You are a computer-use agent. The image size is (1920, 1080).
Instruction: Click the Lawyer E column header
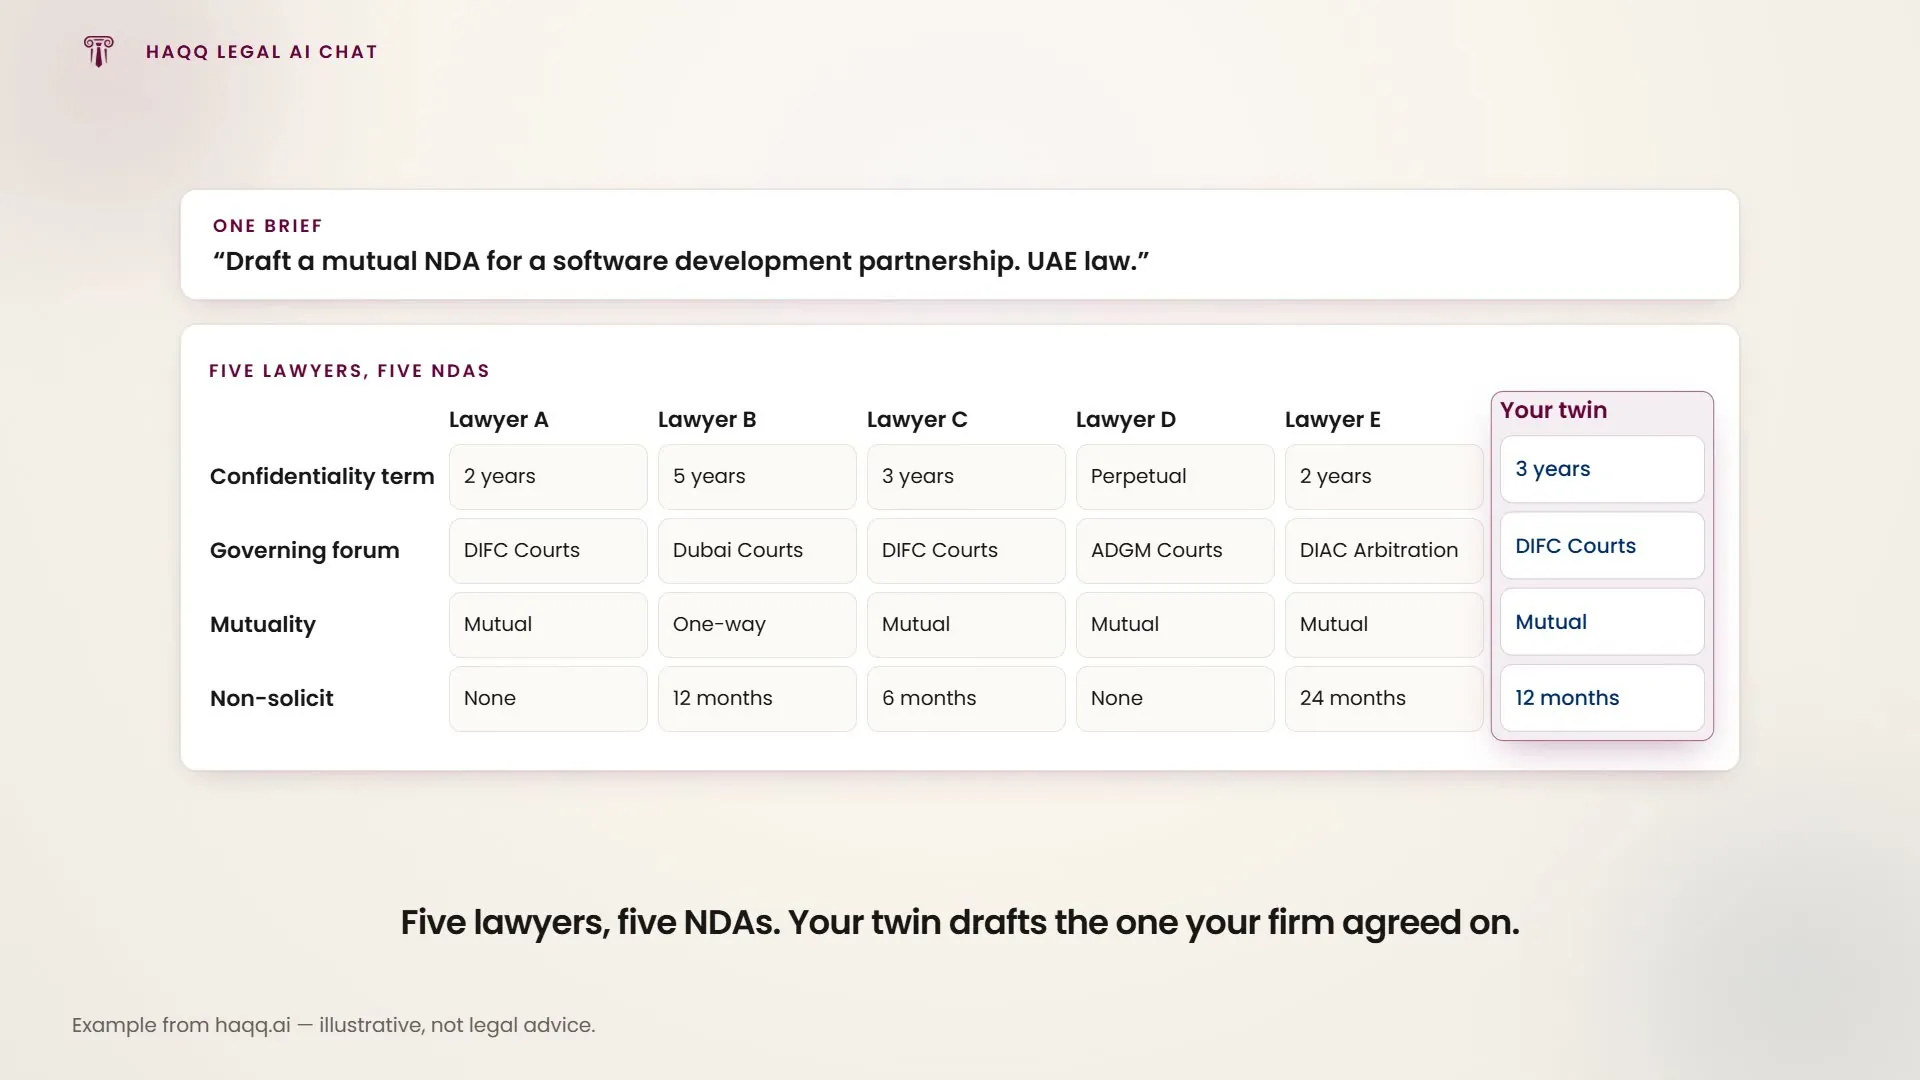pos(1332,420)
